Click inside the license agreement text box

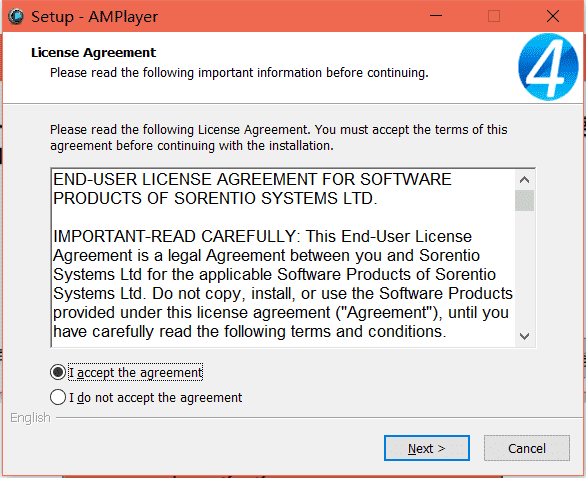283,258
